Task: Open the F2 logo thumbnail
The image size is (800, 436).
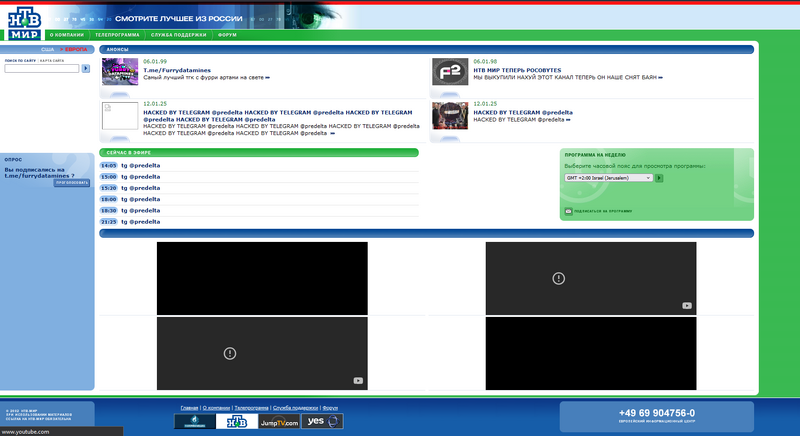Action: pos(450,71)
